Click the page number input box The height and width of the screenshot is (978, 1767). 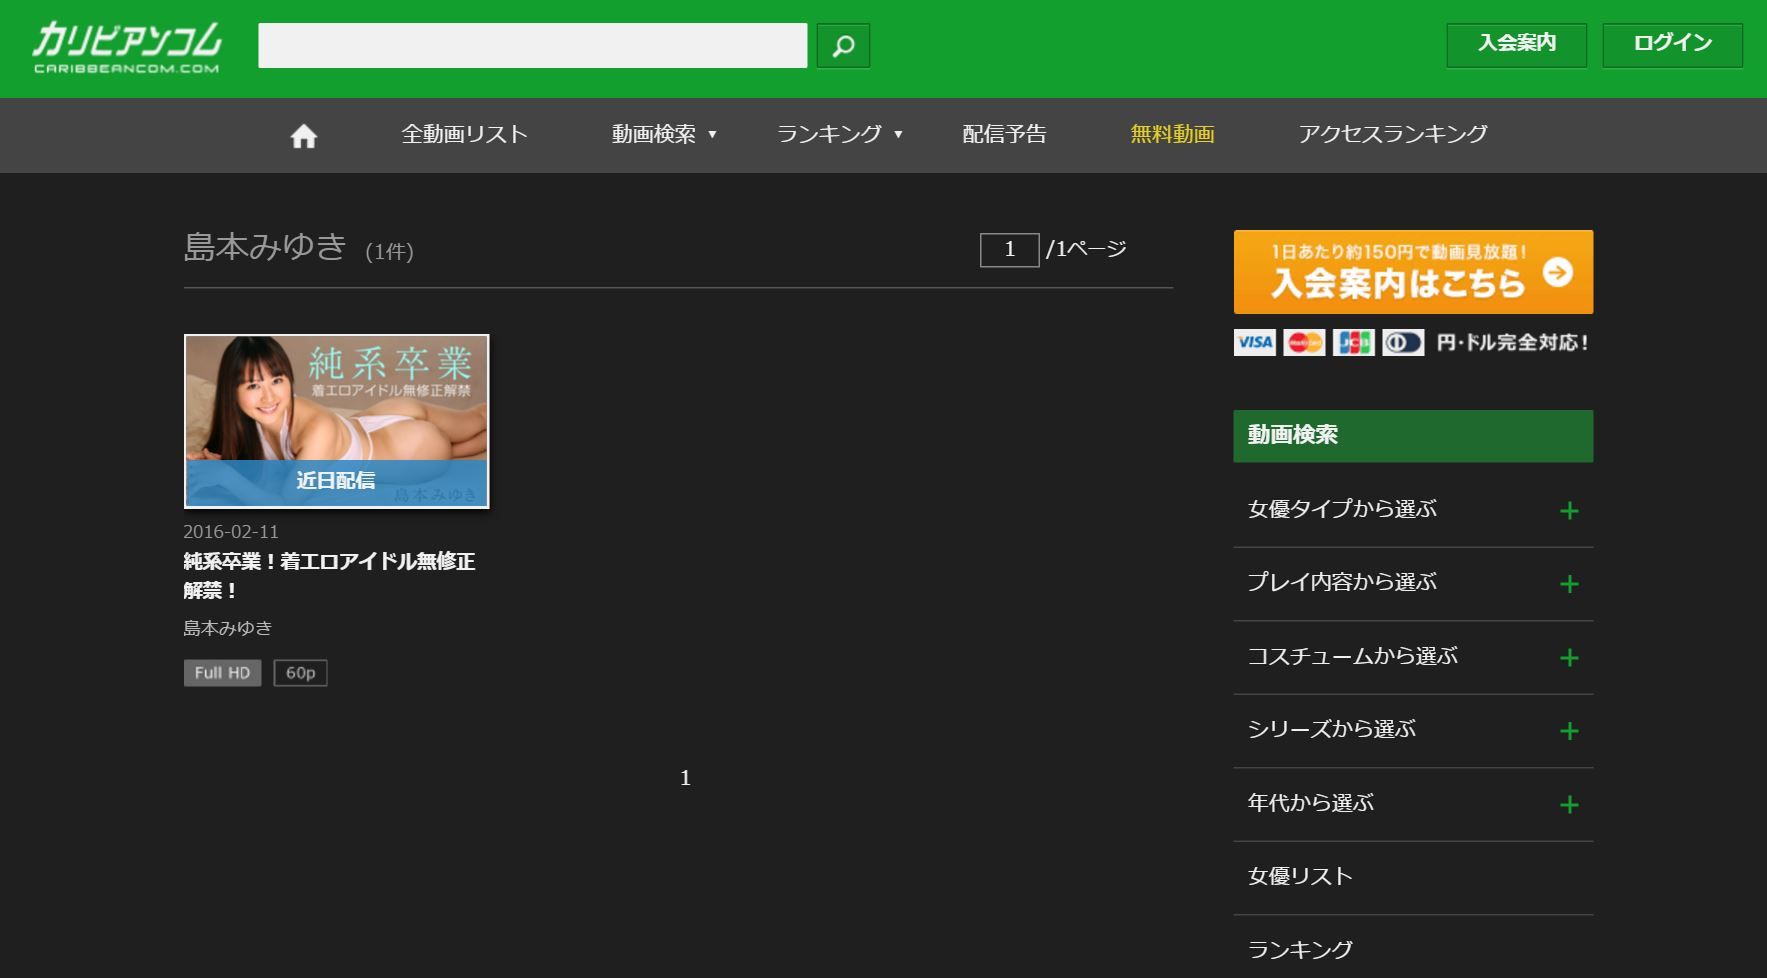[1009, 250]
